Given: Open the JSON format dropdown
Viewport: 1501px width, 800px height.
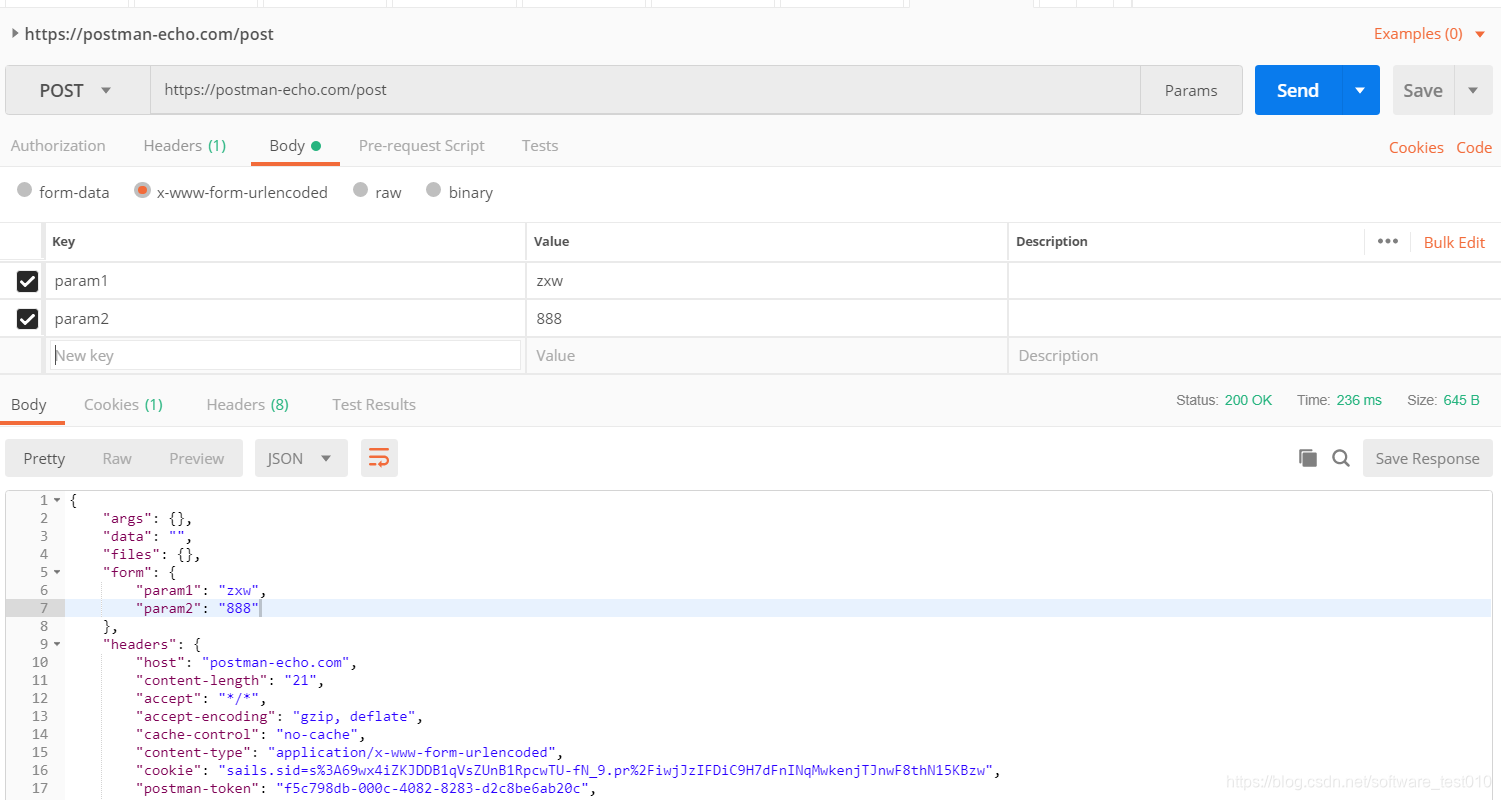Looking at the screenshot, I should (x=301, y=458).
